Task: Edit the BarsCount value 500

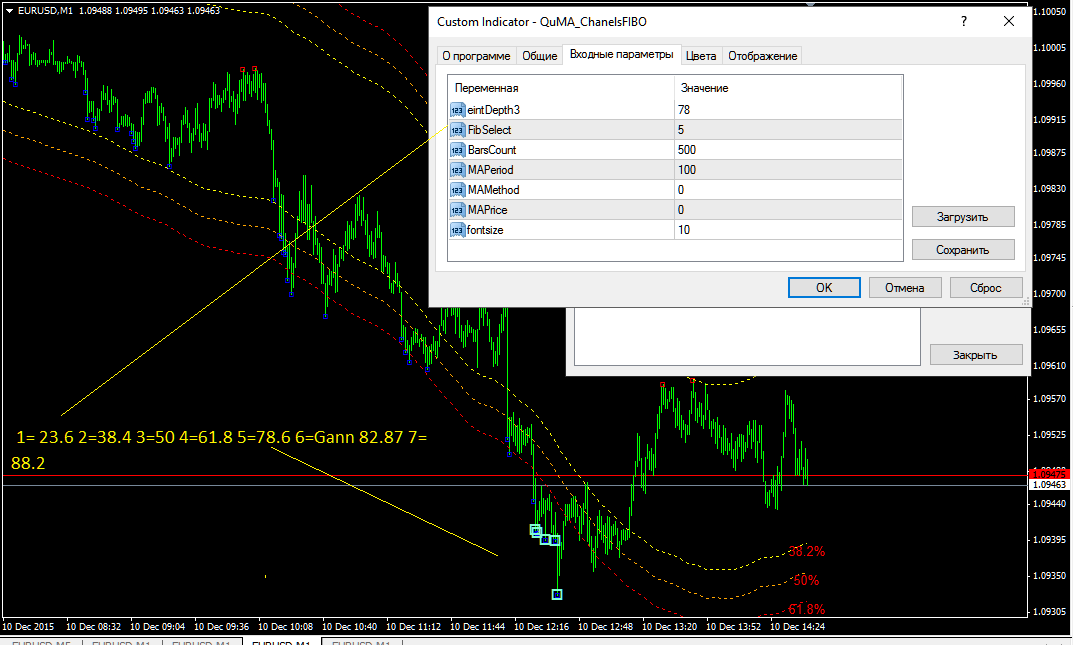Action: (x=788, y=150)
